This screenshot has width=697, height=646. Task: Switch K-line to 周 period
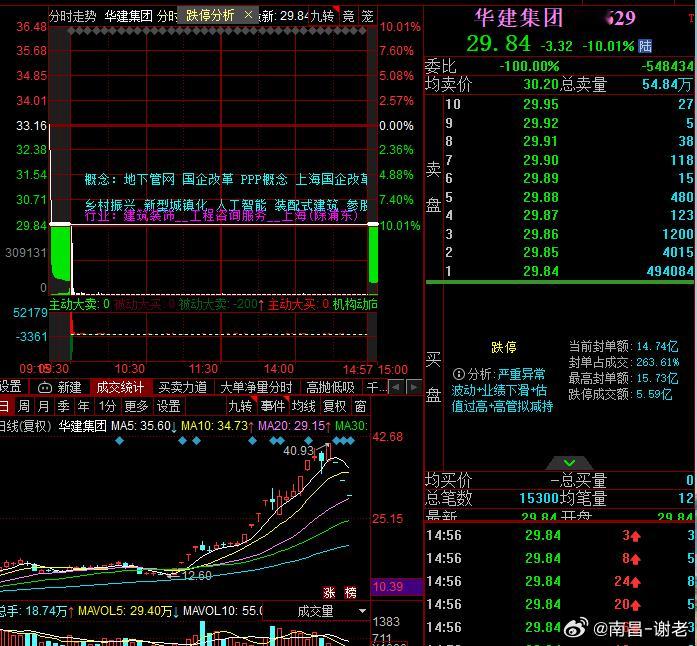coord(24,406)
